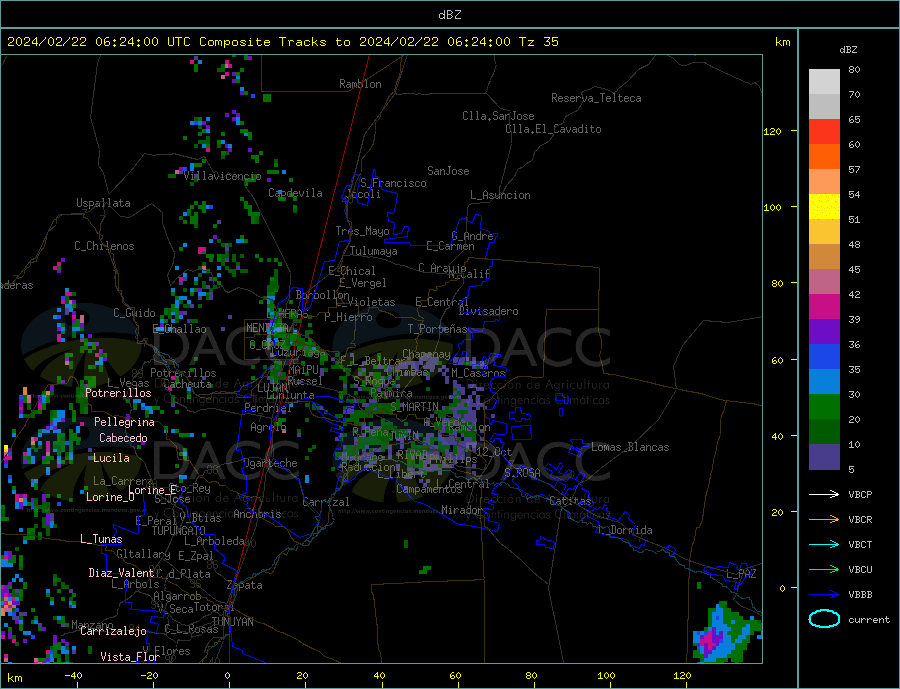Click the 'Carrizal' map label
The width and height of the screenshot is (900, 689).
pyautogui.click(x=326, y=502)
